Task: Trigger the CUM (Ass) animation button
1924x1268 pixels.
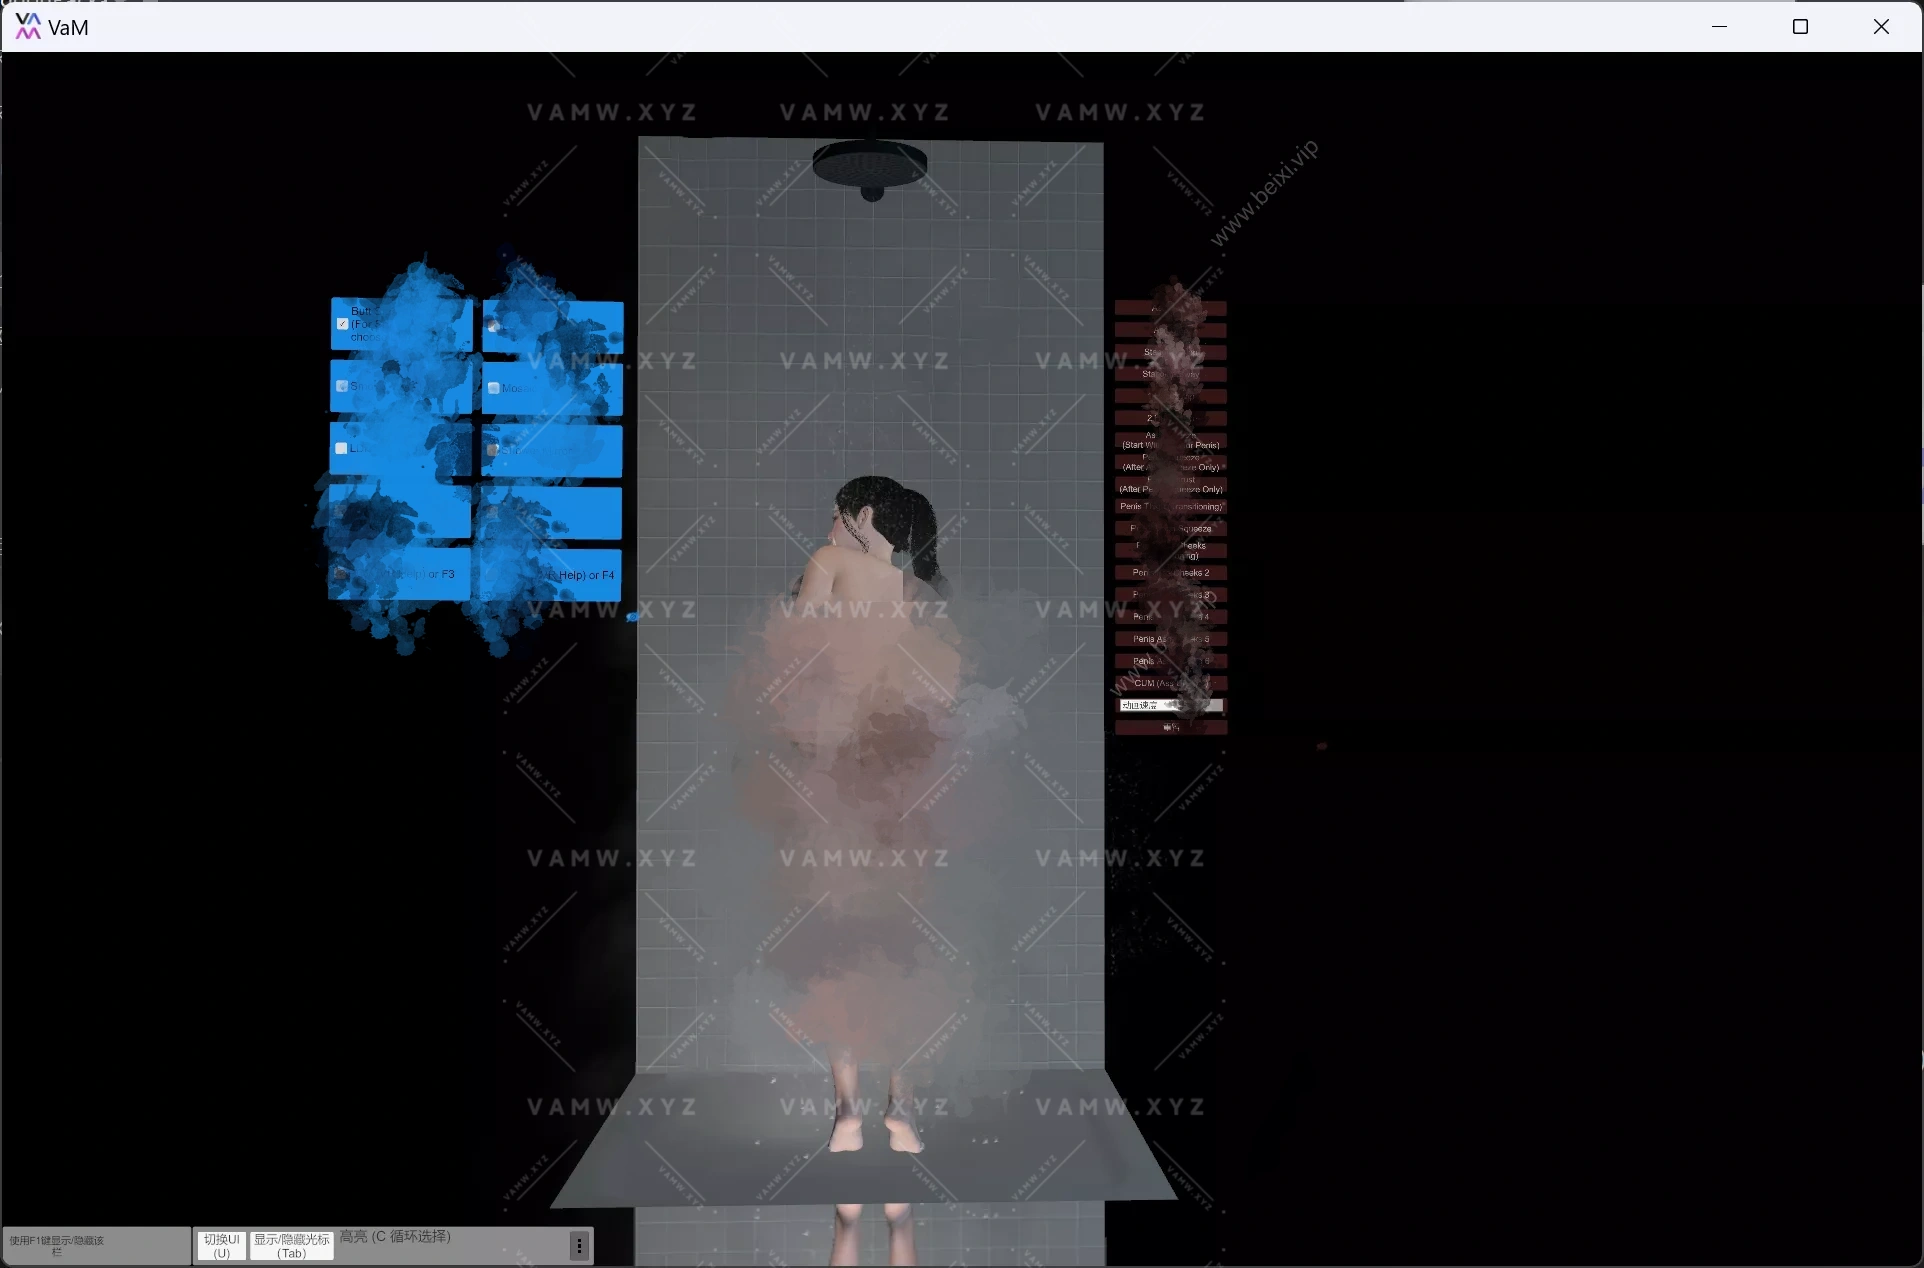Action: click(1170, 682)
